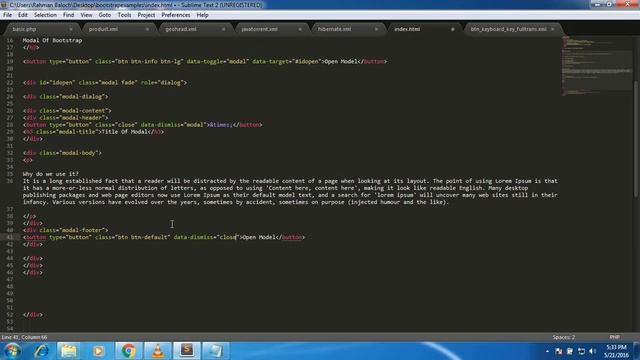Click the 'modal-footer' div on line 40
The image size is (640, 360).
click(65, 230)
